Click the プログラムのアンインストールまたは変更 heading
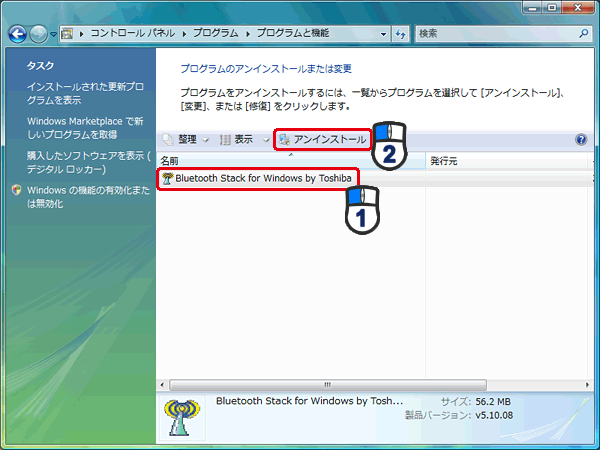This screenshot has width=600, height=450. coord(266,69)
